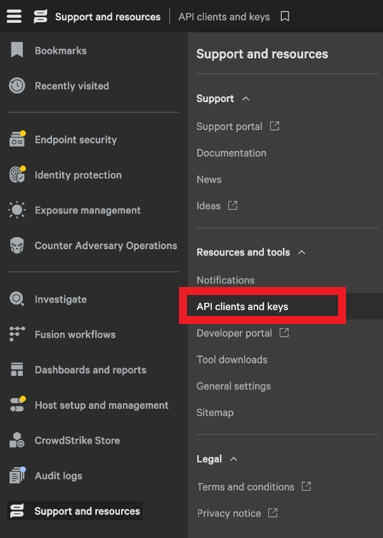This screenshot has height=538, width=383.
Task: Bookmark the API clients and keys page
Action: [x=285, y=16]
